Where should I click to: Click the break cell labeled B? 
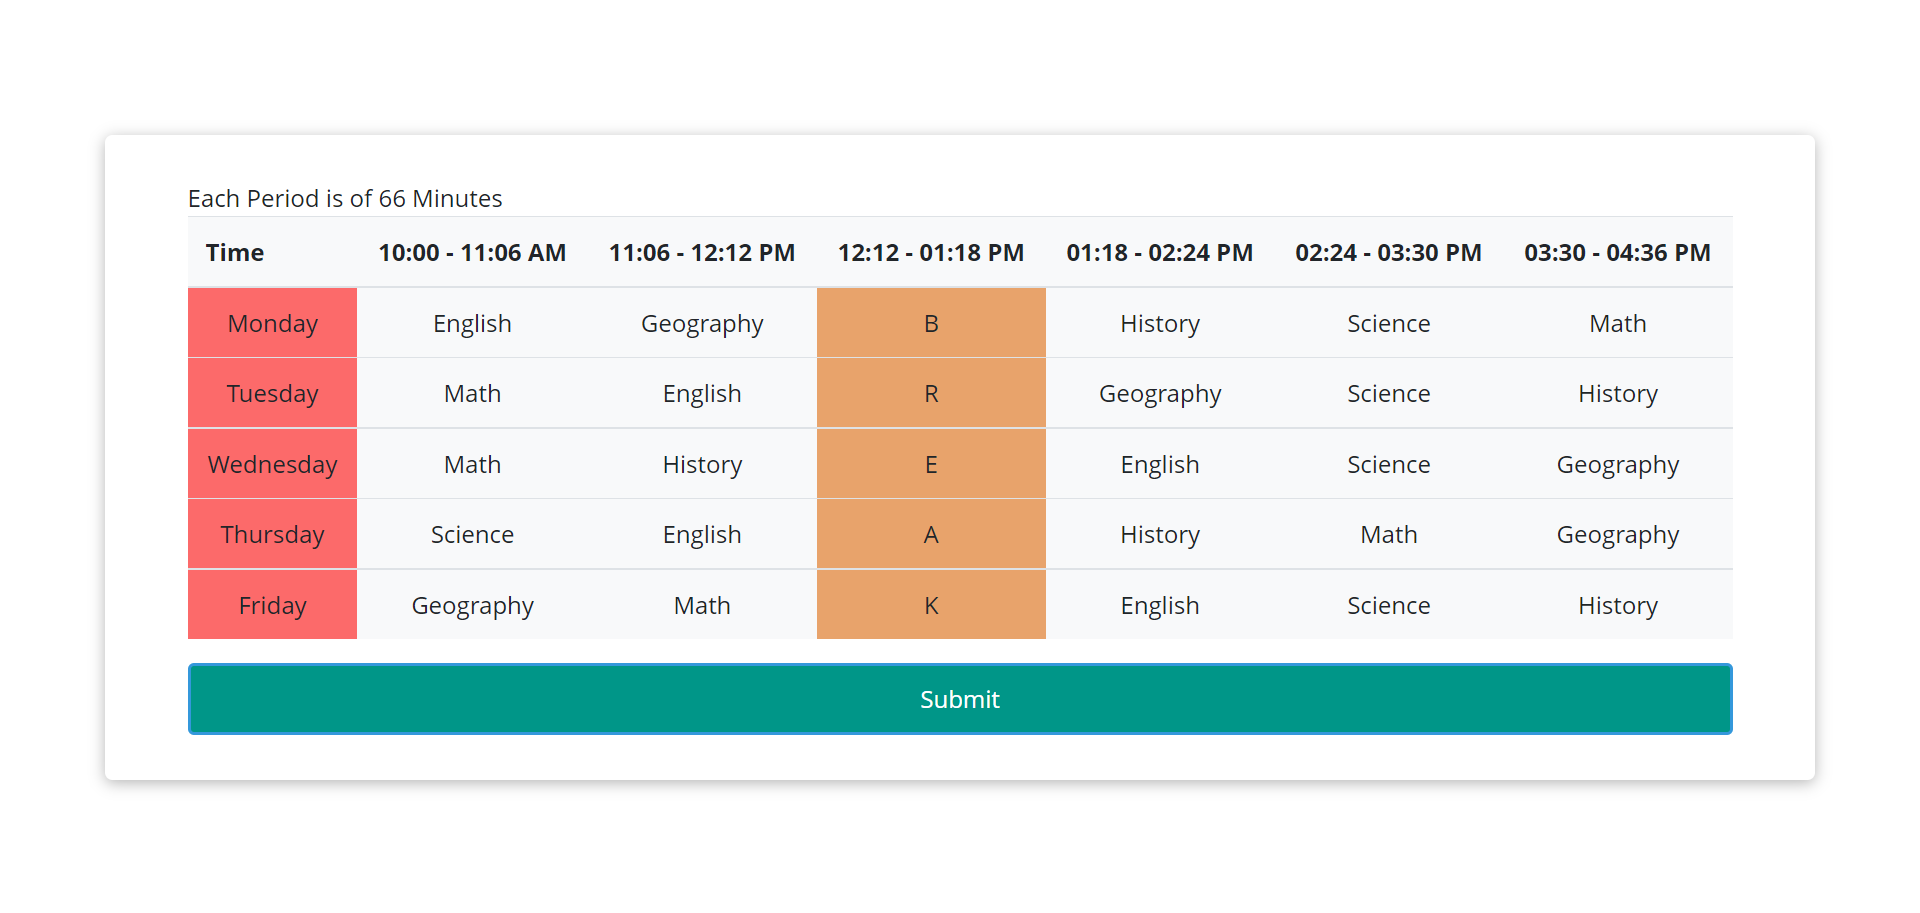click(931, 323)
